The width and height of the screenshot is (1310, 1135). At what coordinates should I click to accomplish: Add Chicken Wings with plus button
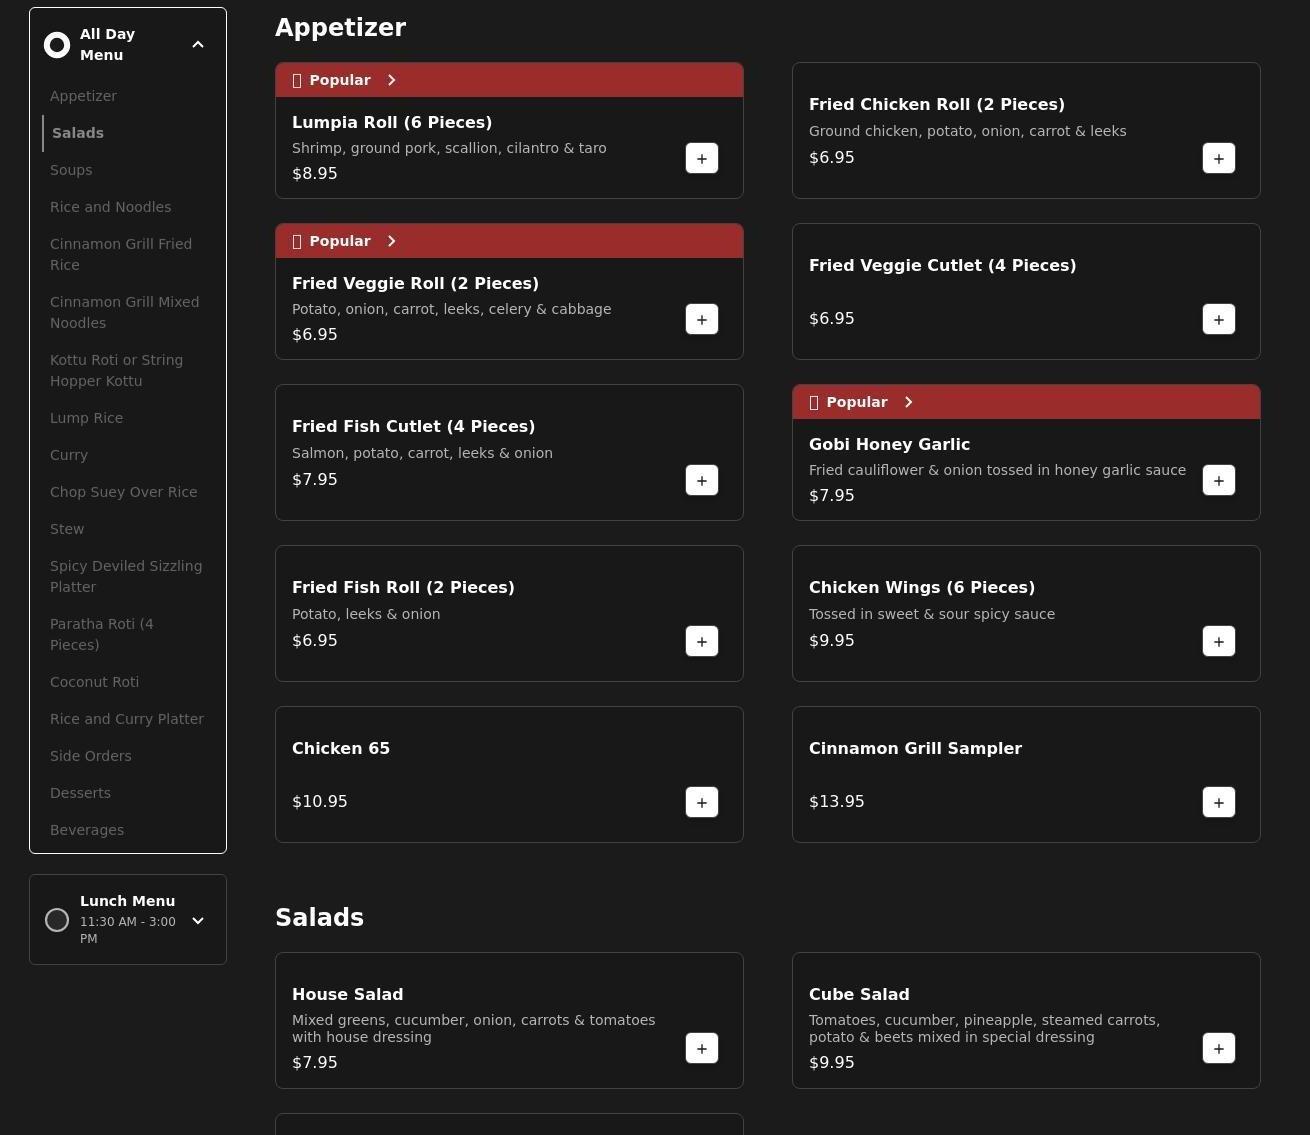[1218, 641]
